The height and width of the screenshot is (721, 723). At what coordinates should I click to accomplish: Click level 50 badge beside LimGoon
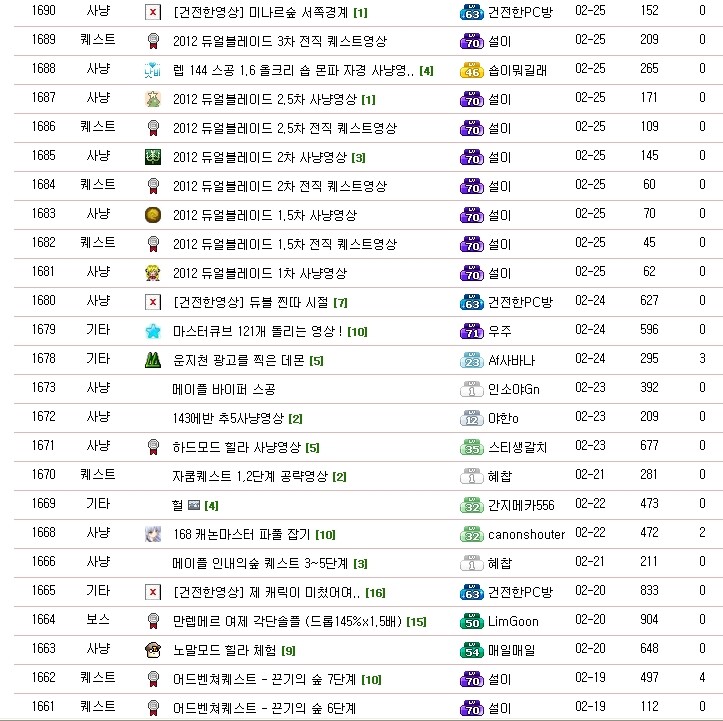pos(472,621)
